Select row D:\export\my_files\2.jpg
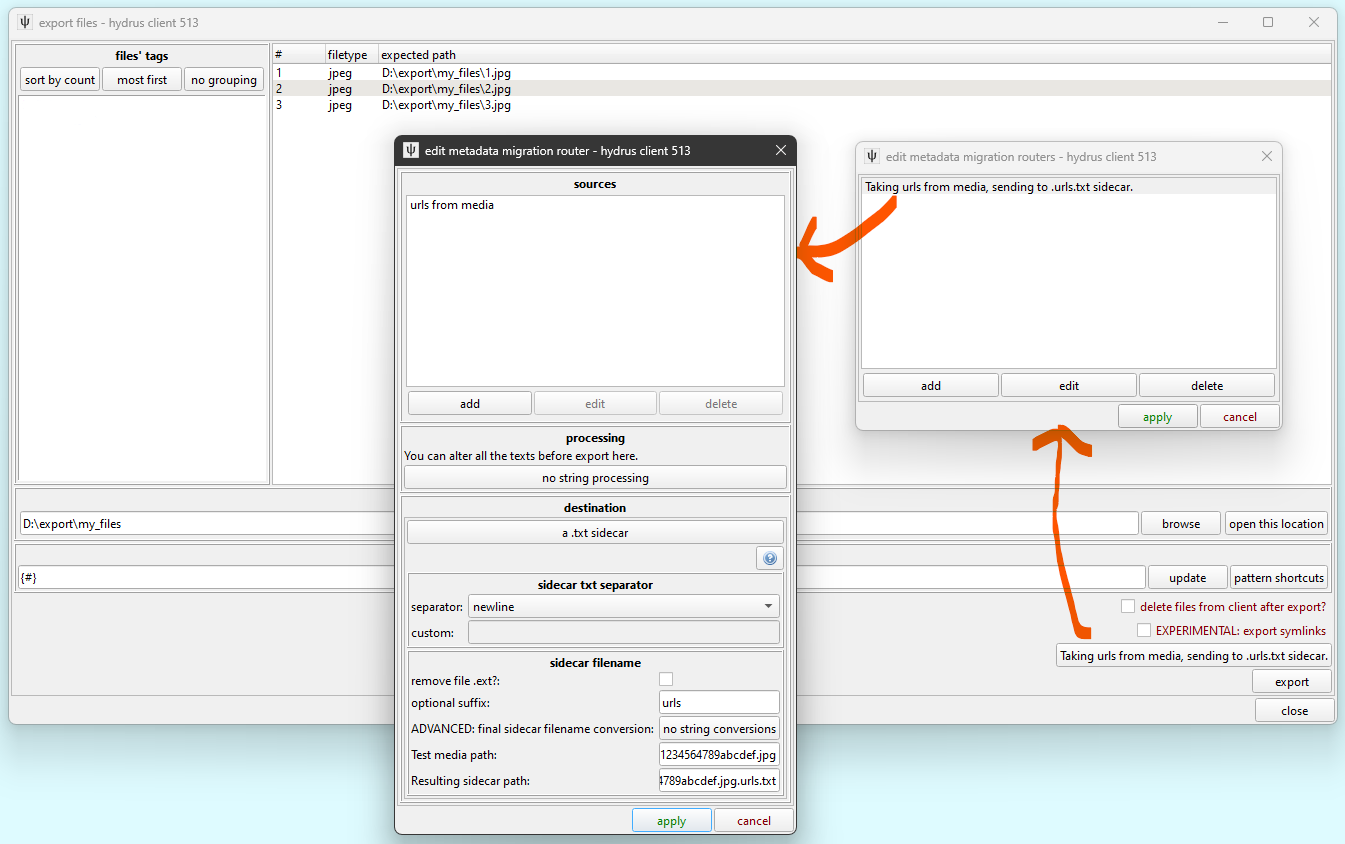The width and height of the screenshot is (1345, 844). 802,89
